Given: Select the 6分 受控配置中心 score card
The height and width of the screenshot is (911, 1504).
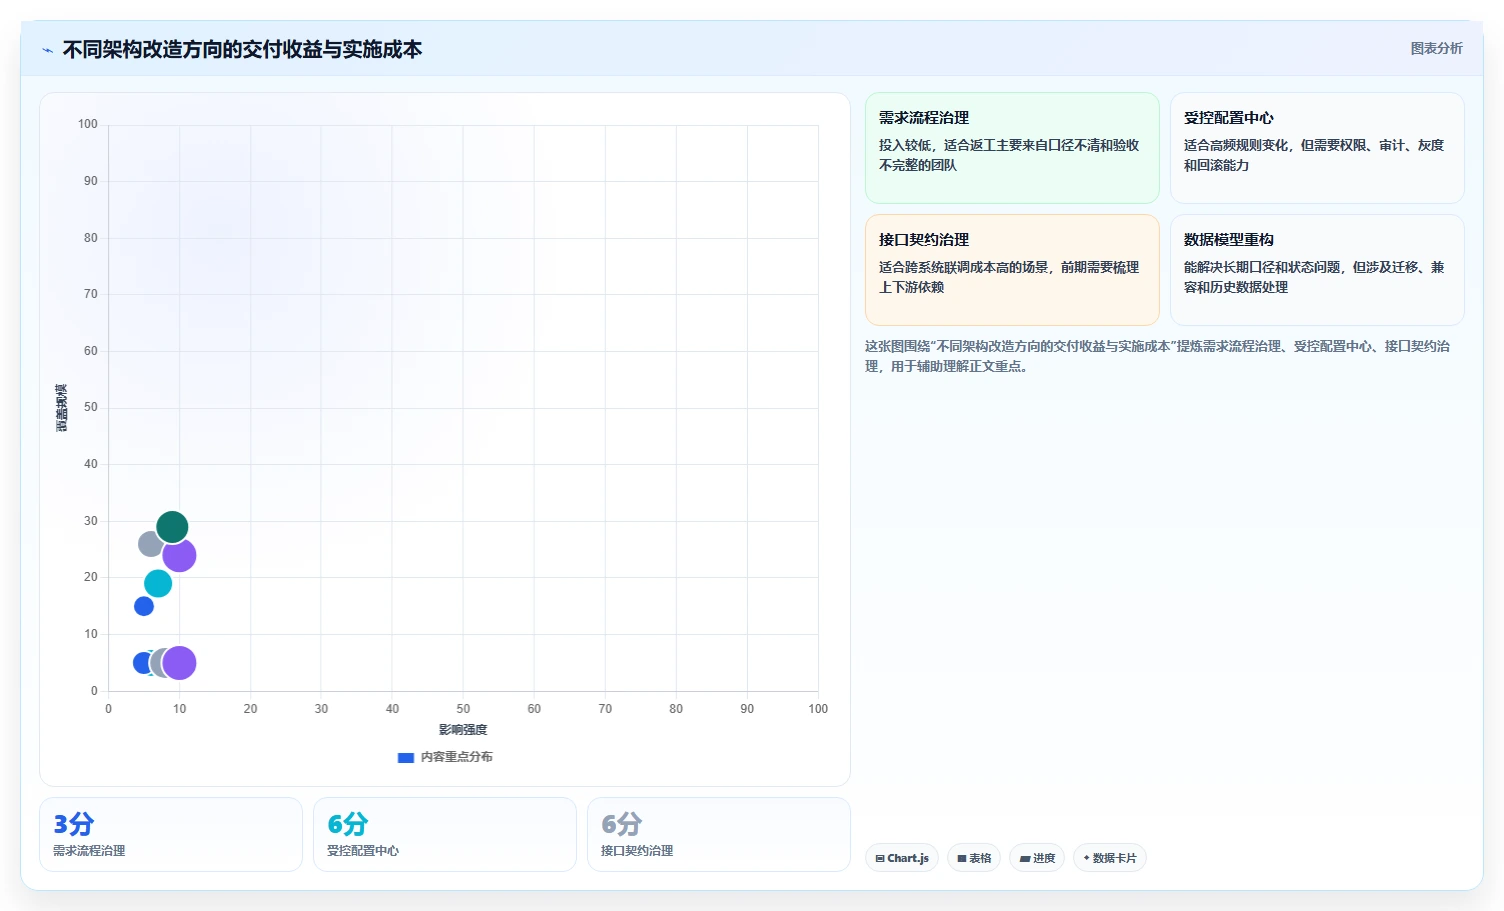Looking at the screenshot, I should [x=445, y=834].
